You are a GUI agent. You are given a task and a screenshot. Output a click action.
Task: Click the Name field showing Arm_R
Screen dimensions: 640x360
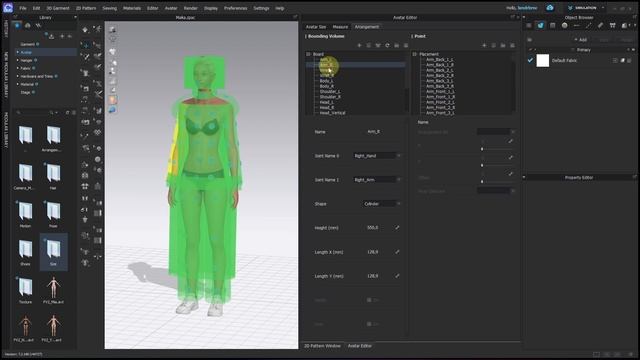[373, 132]
